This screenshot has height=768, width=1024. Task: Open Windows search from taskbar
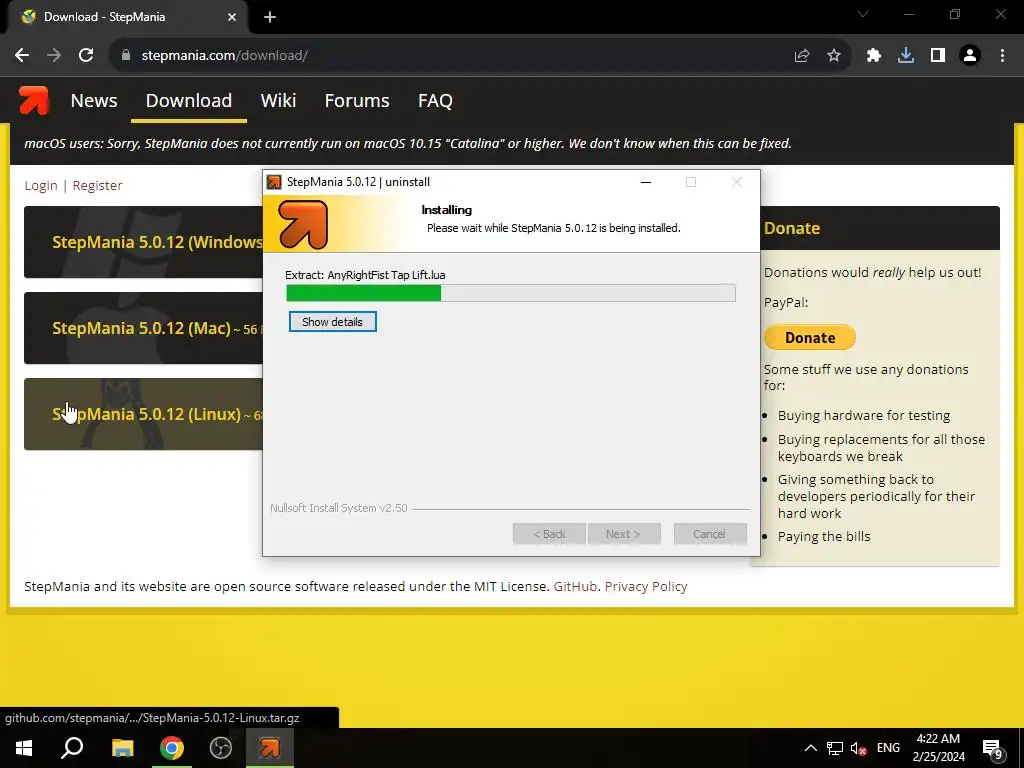click(72, 748)
